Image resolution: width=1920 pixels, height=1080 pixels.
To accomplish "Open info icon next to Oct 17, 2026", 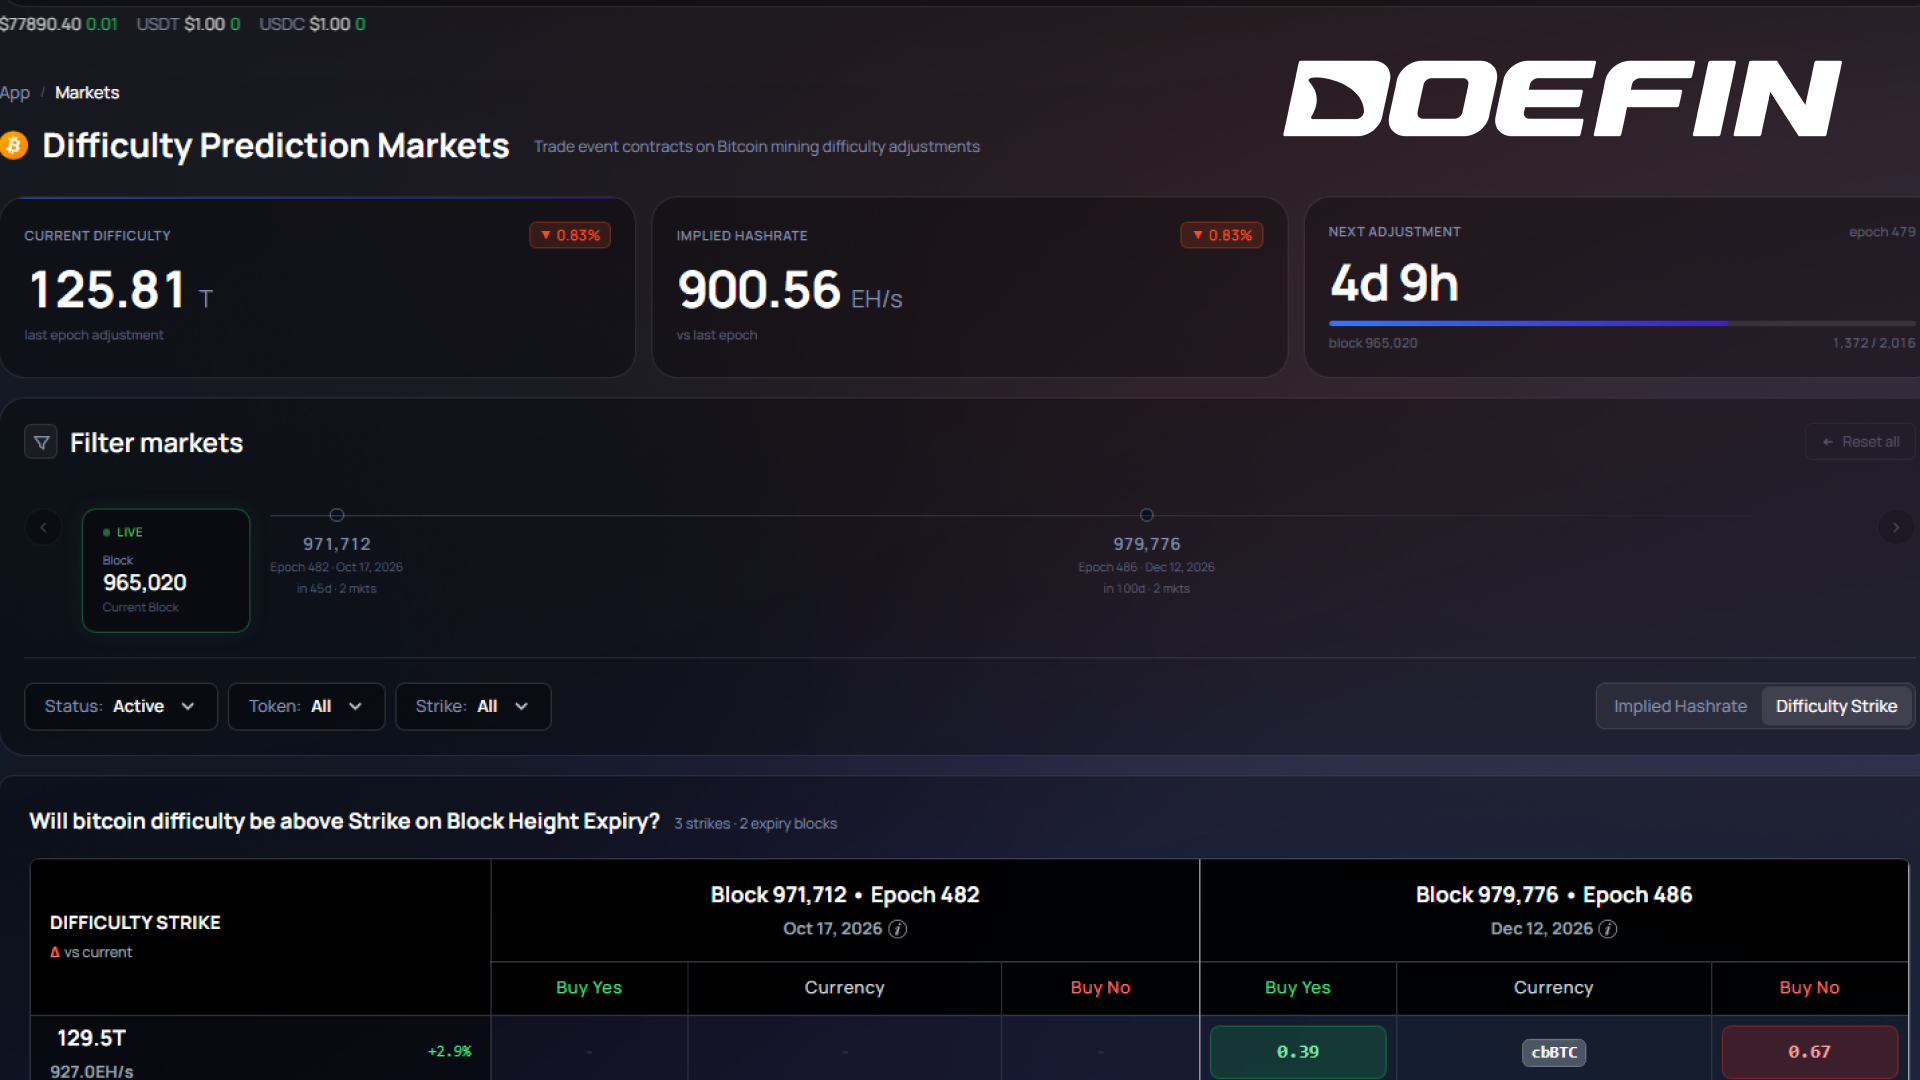I will pyautogui.click(x=898, y=929).
